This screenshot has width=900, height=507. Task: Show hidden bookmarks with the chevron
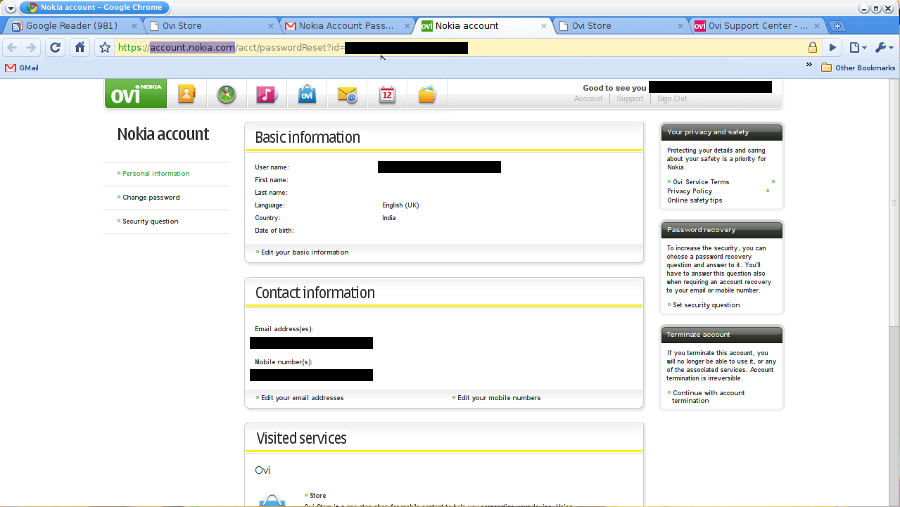click(x=809, y=65)
